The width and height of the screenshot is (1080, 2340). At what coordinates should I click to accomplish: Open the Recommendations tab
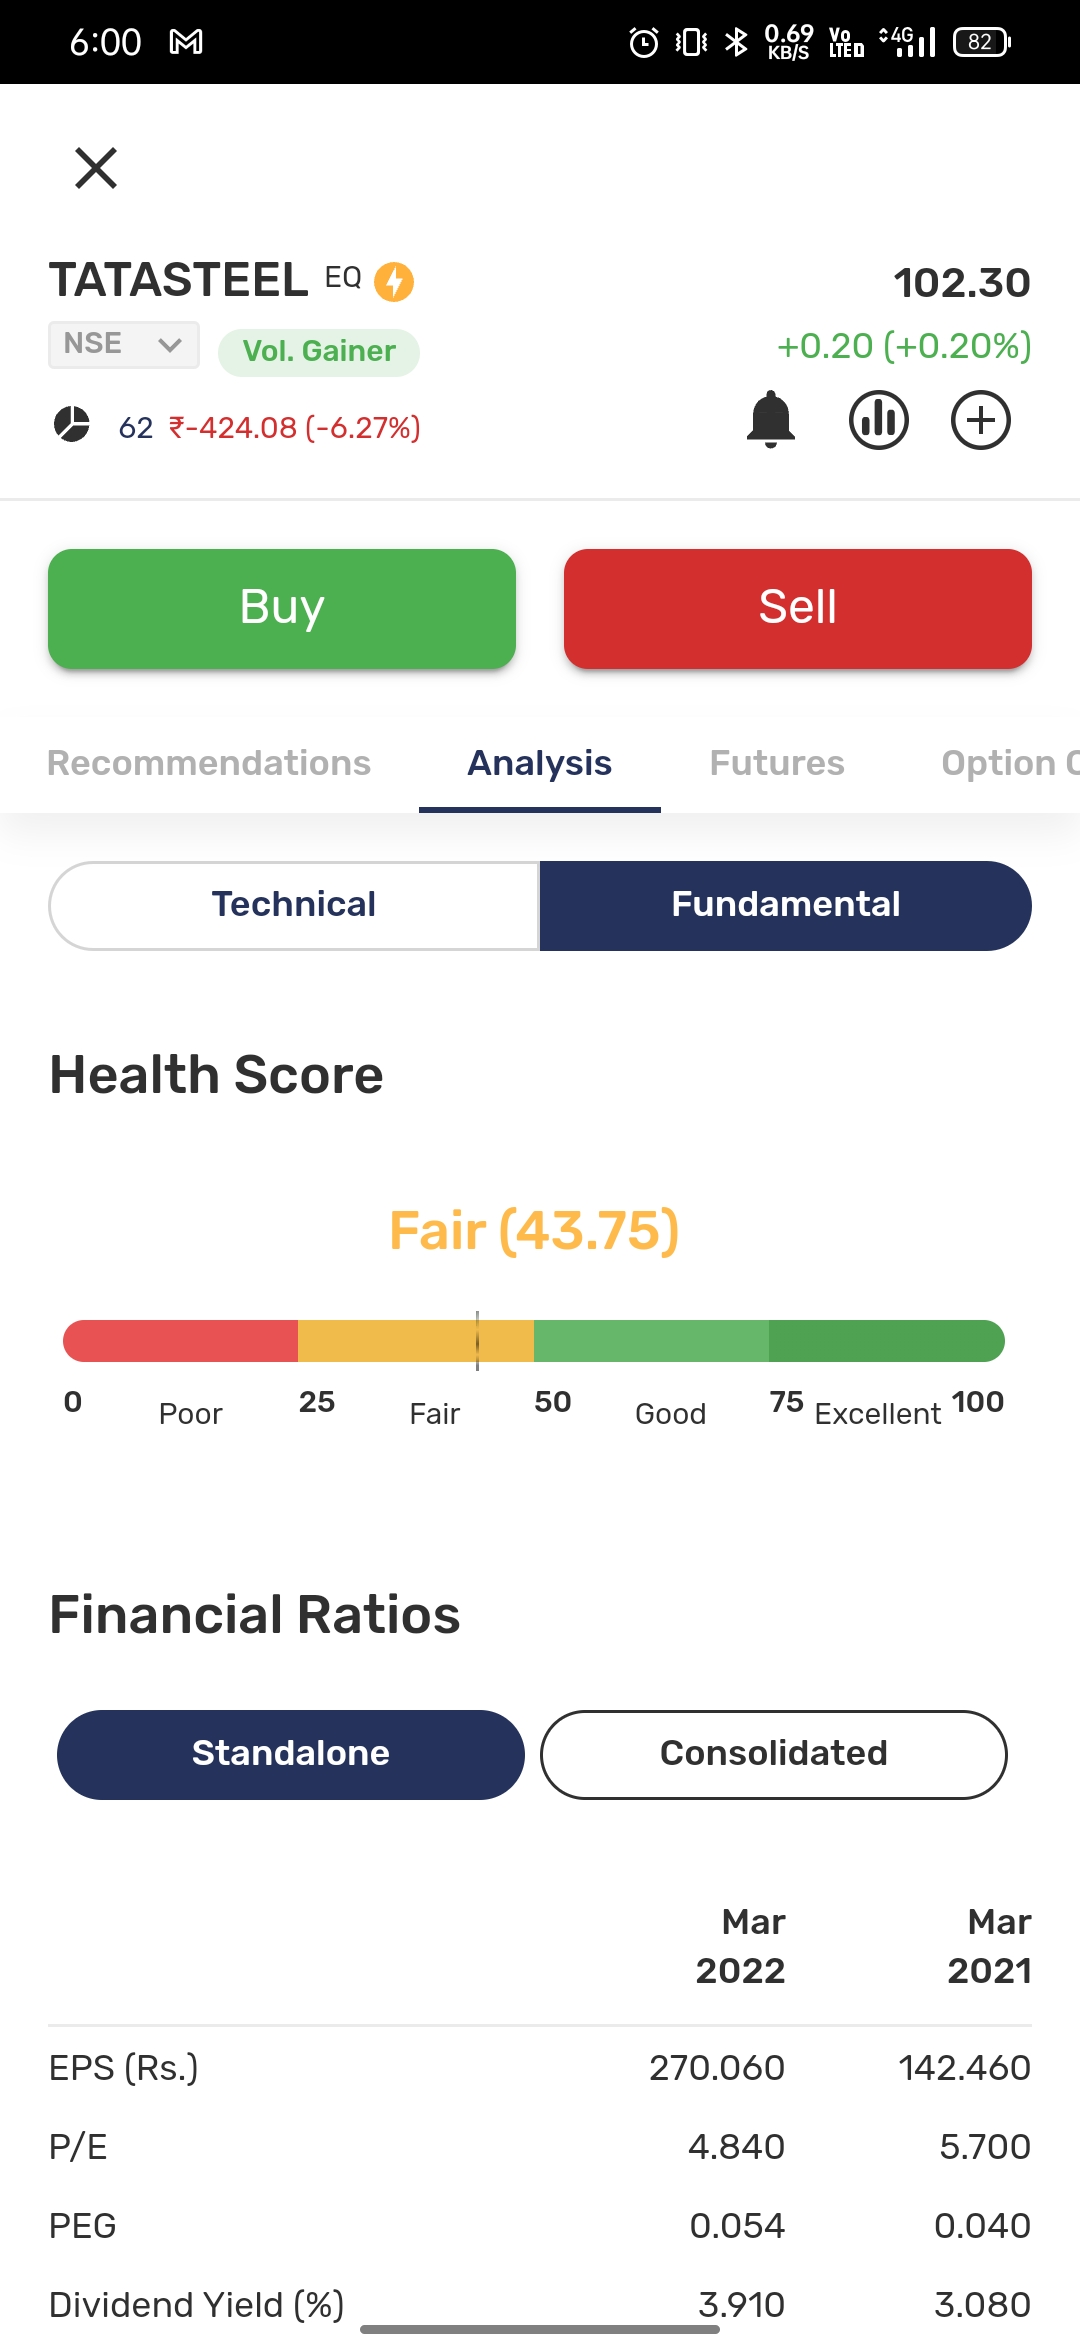pyautogui.click(x=209, y=763)
